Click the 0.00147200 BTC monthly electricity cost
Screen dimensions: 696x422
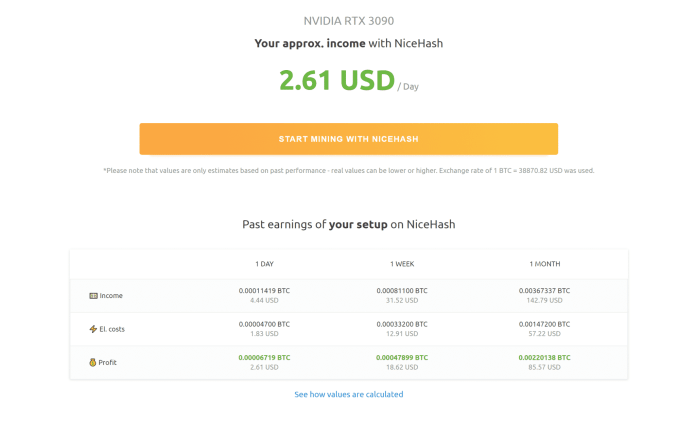[x=545, y=324]
